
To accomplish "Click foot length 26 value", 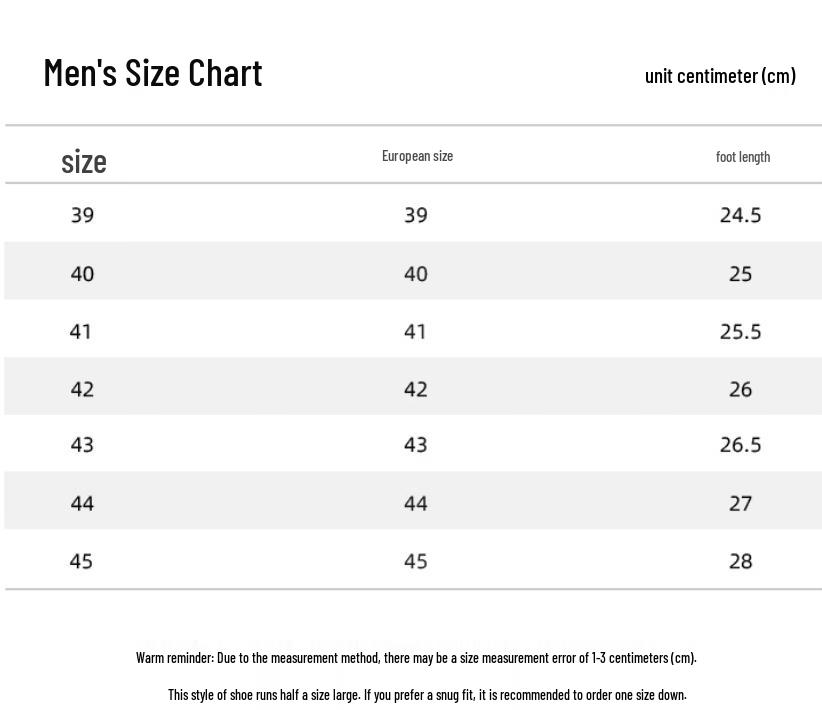I will tap(740, 389).
